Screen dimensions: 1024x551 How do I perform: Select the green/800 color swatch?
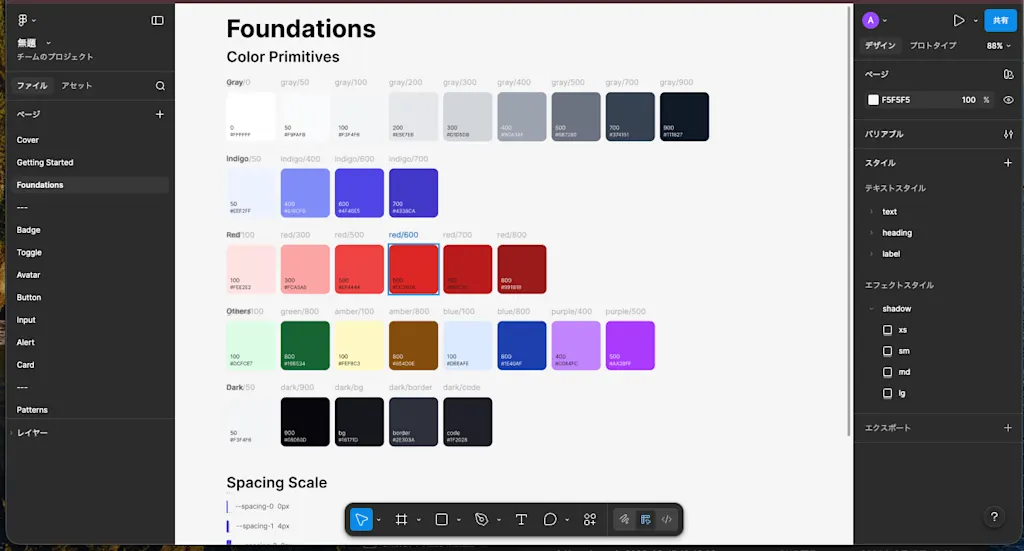305,345
